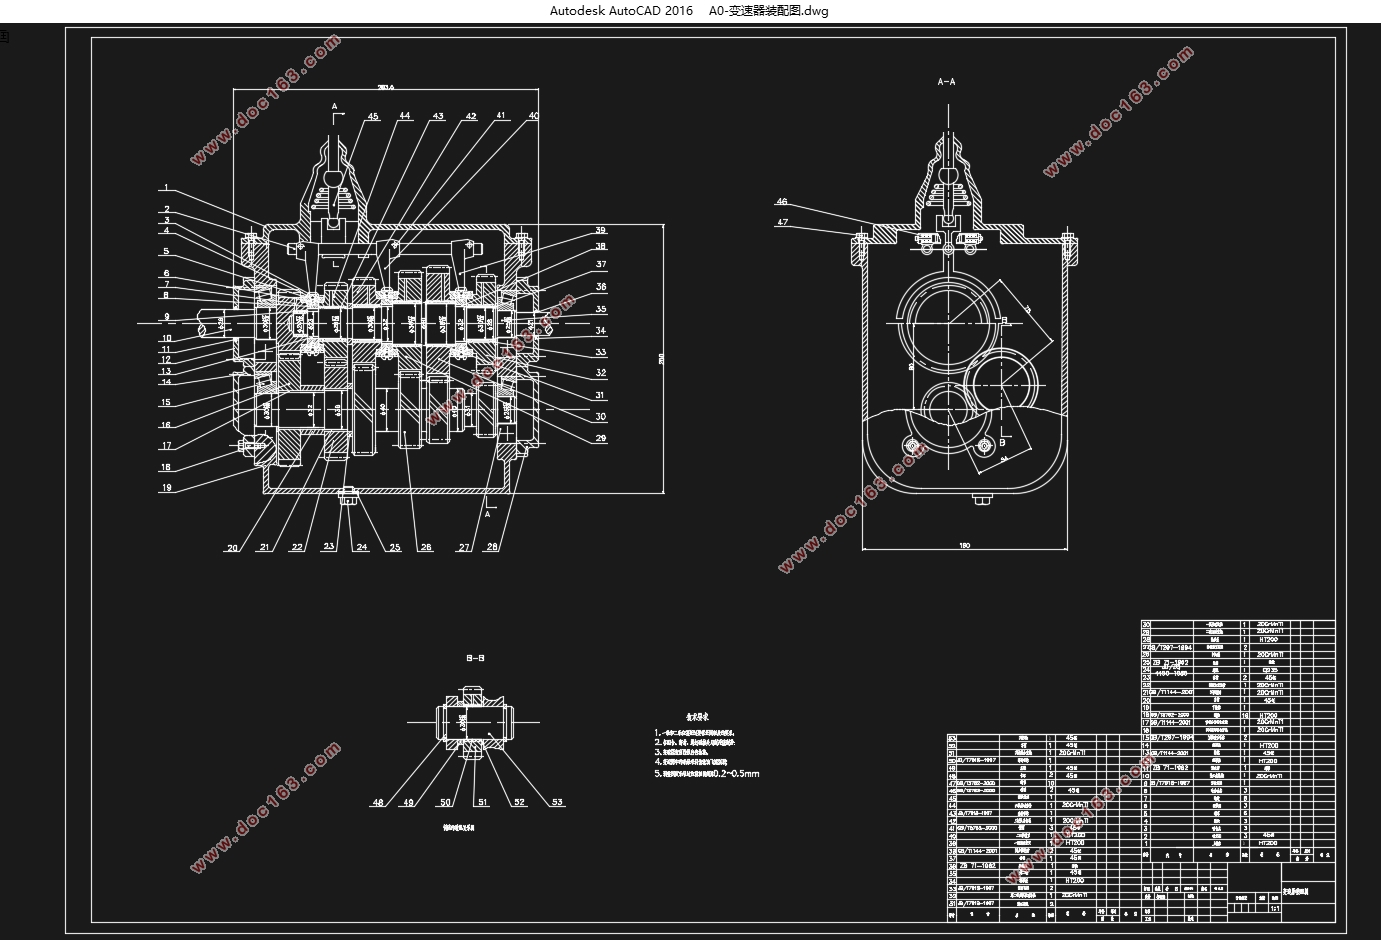Select part callout number 39
This screenshot has height=940, width=1381.
coord(601,230)
